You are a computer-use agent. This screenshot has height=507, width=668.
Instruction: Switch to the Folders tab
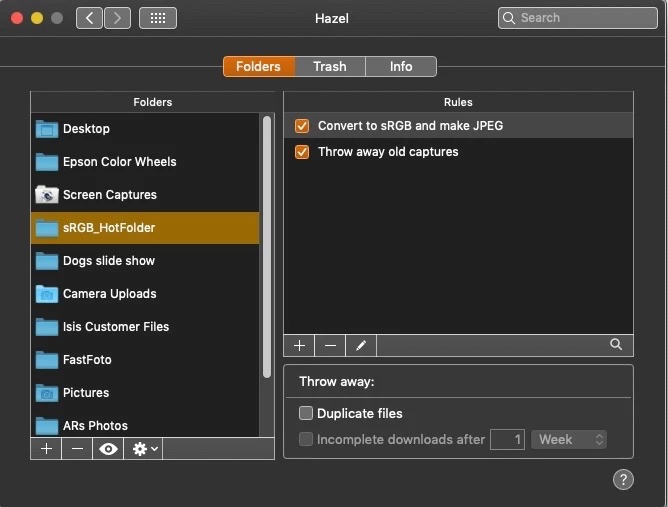[x=259, y=66]
